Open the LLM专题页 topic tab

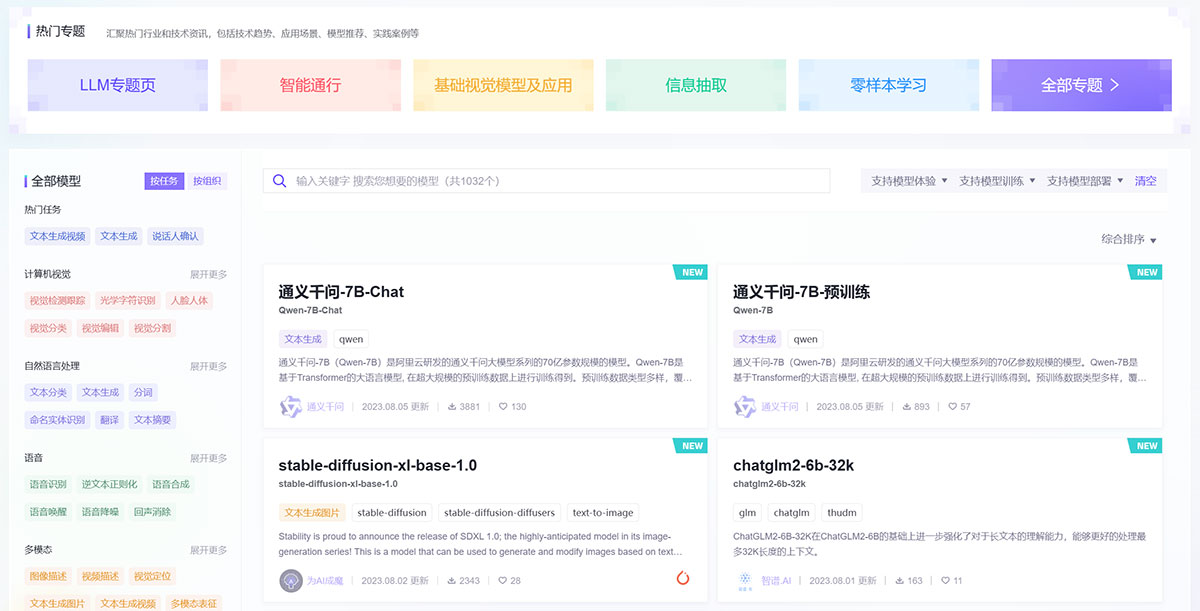pyautogui.click(x=118, y=85)
